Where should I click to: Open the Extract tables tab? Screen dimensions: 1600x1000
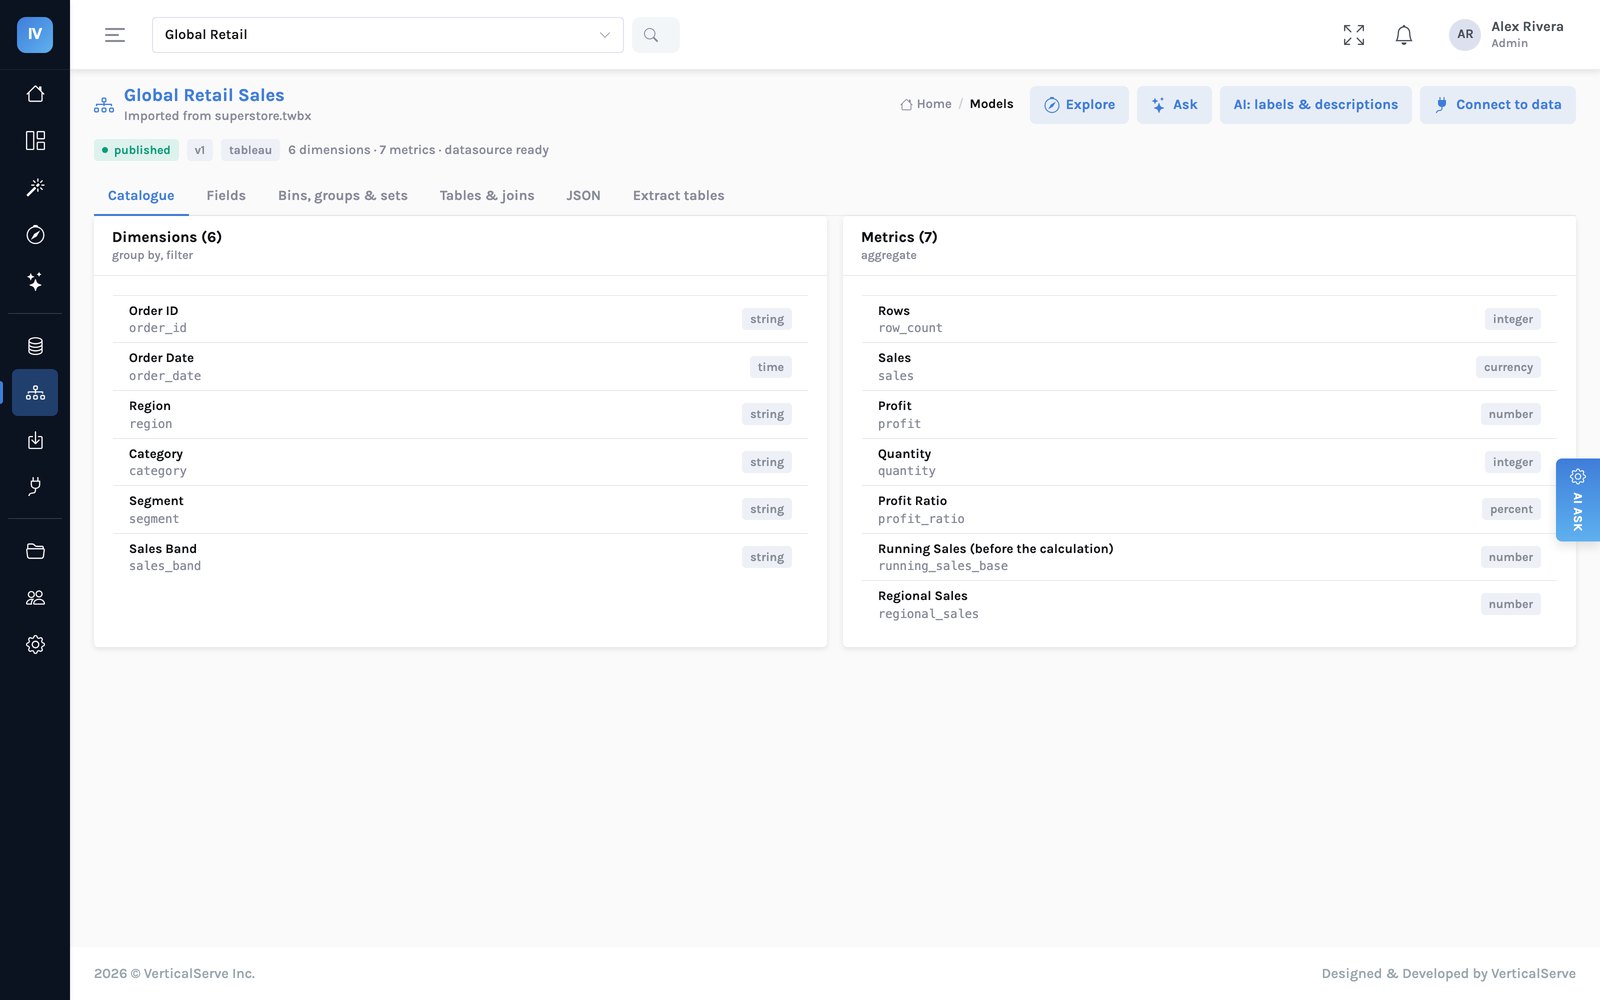(x=678, y=196)
